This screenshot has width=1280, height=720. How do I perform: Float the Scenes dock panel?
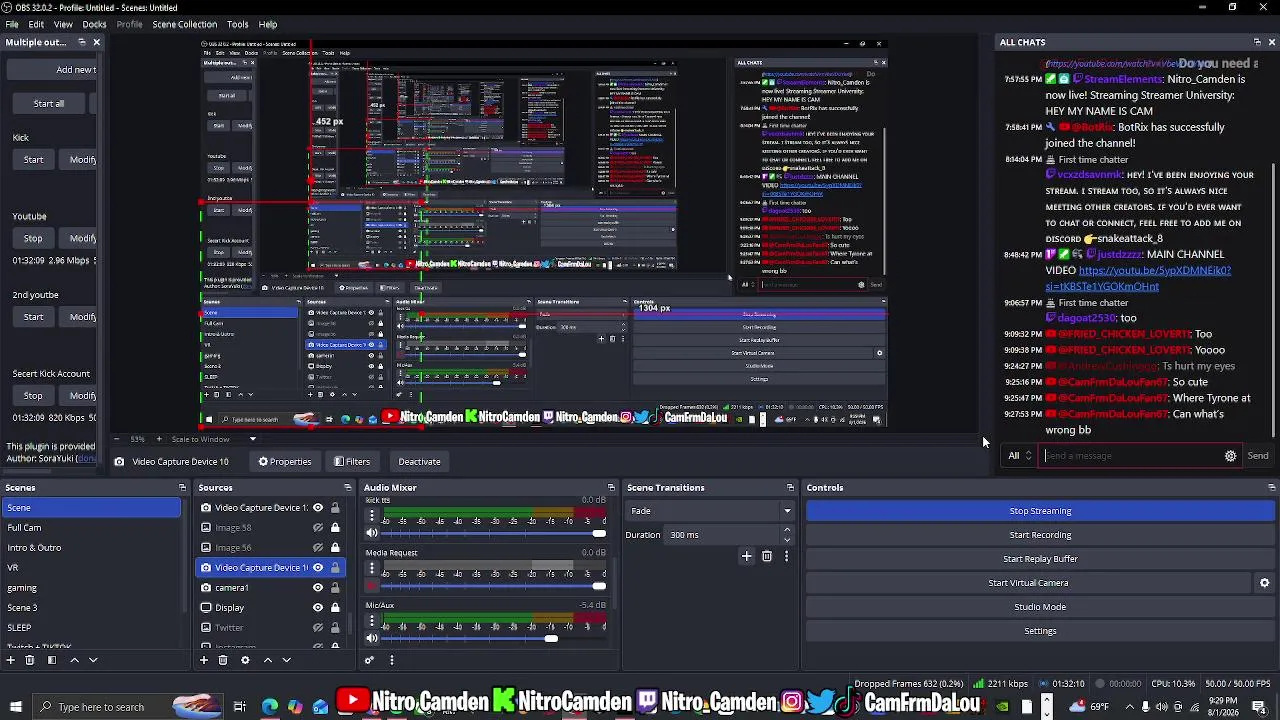tap(182, 488)
